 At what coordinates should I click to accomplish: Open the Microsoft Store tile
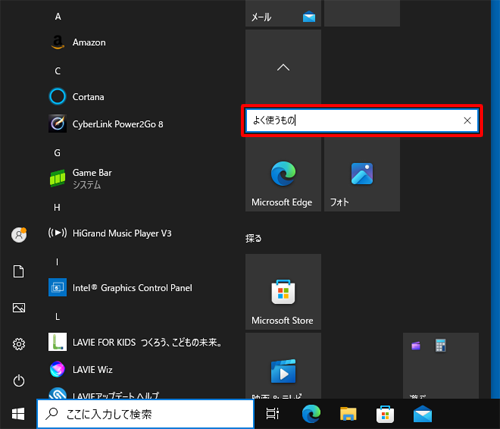283,292
